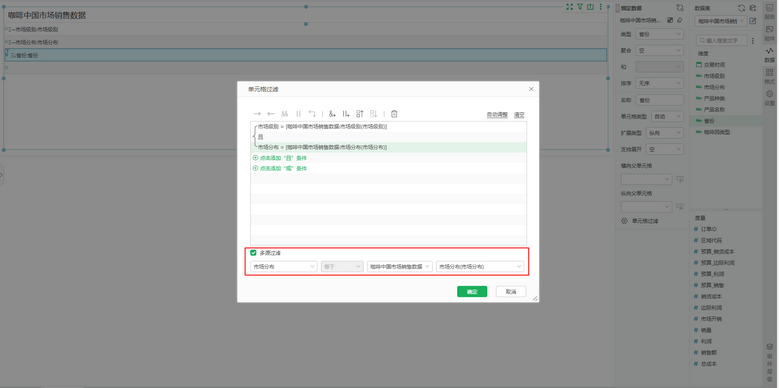Click the outdent left arrow in filter toolbar
The height and width of the screenshot is (388, 779).
pos(271,114)
